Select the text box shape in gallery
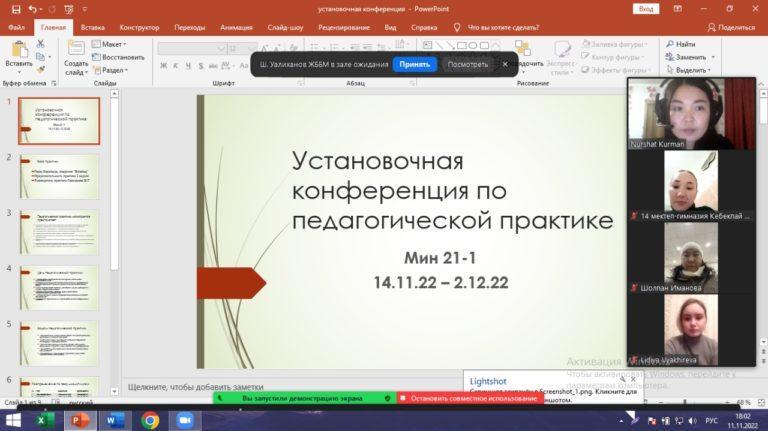 [428, 45]
